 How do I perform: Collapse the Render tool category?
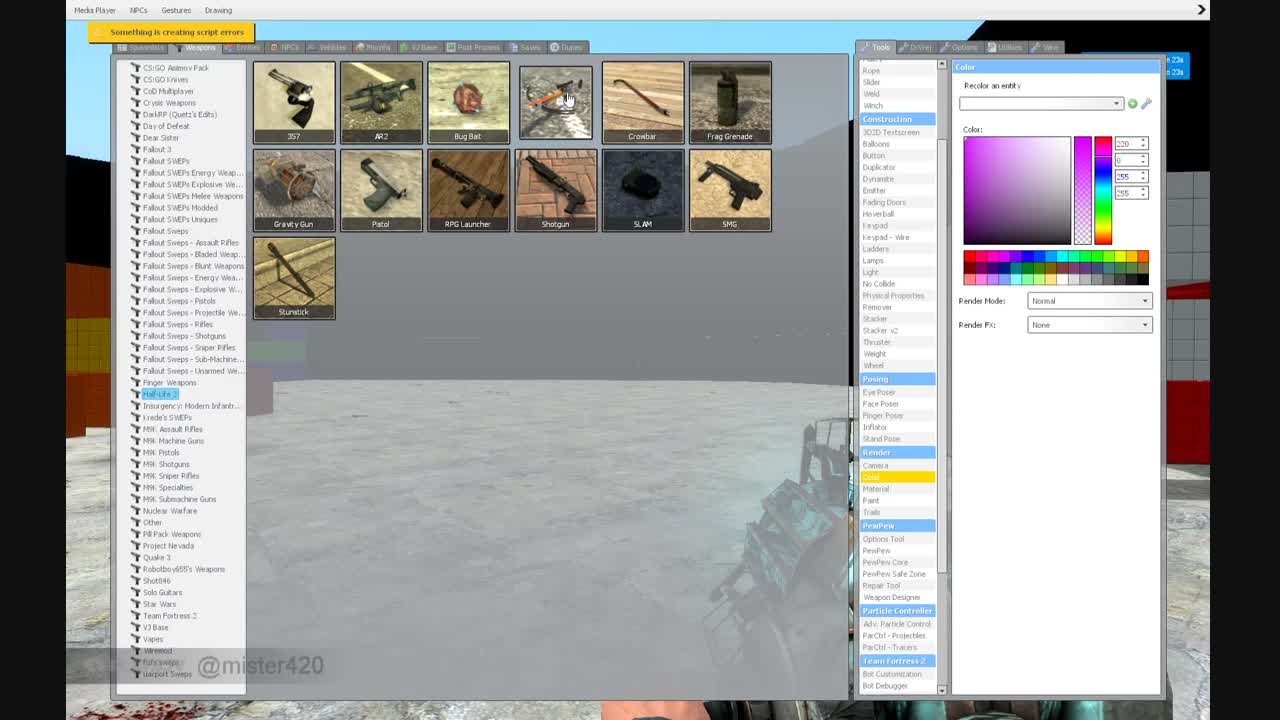point(898,452)
